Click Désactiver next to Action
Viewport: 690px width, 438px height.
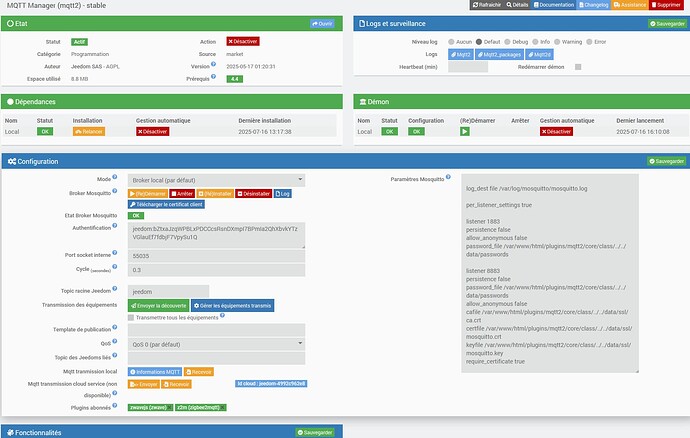coord(243,41)
